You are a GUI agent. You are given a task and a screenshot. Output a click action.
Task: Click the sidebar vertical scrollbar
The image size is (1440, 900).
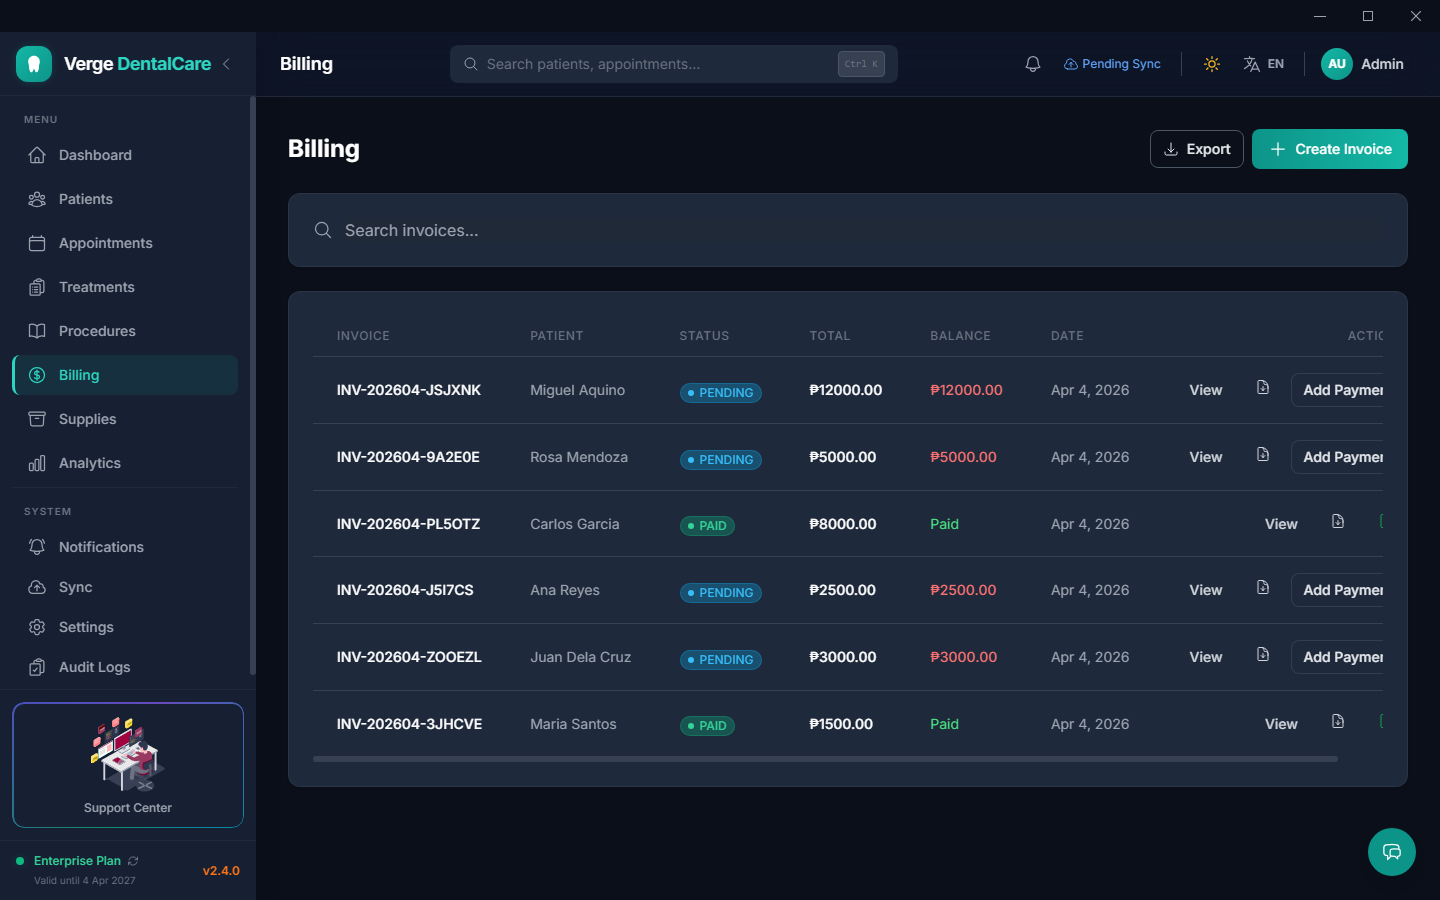tap(252, 385)
